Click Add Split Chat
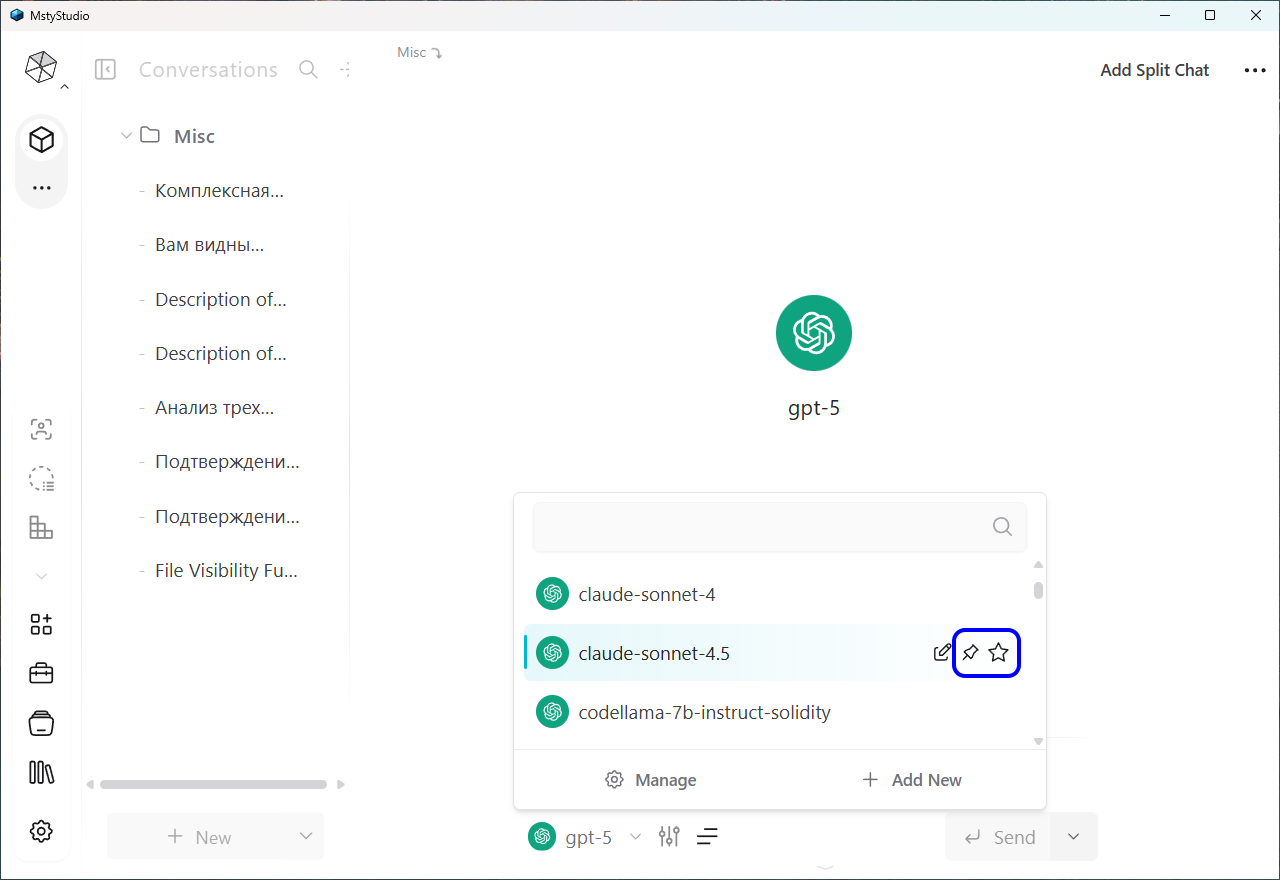1280x880 pixels. pos(1155,70)
